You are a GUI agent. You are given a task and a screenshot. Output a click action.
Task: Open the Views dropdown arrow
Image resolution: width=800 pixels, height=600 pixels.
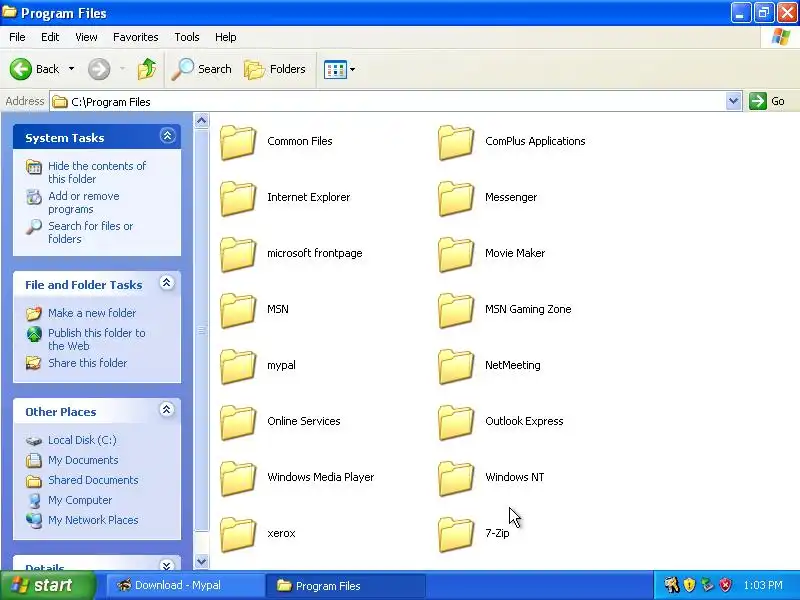[x=353, y=69]
